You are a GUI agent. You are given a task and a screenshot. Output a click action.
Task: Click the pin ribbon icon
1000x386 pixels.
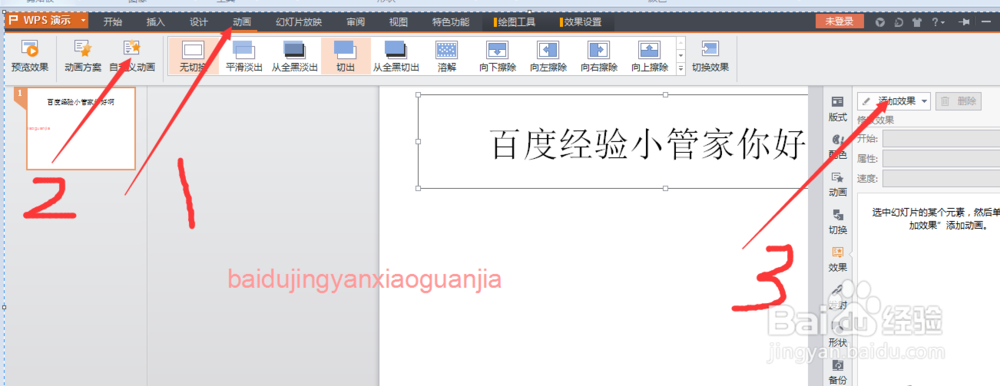(x=964, y=22)
